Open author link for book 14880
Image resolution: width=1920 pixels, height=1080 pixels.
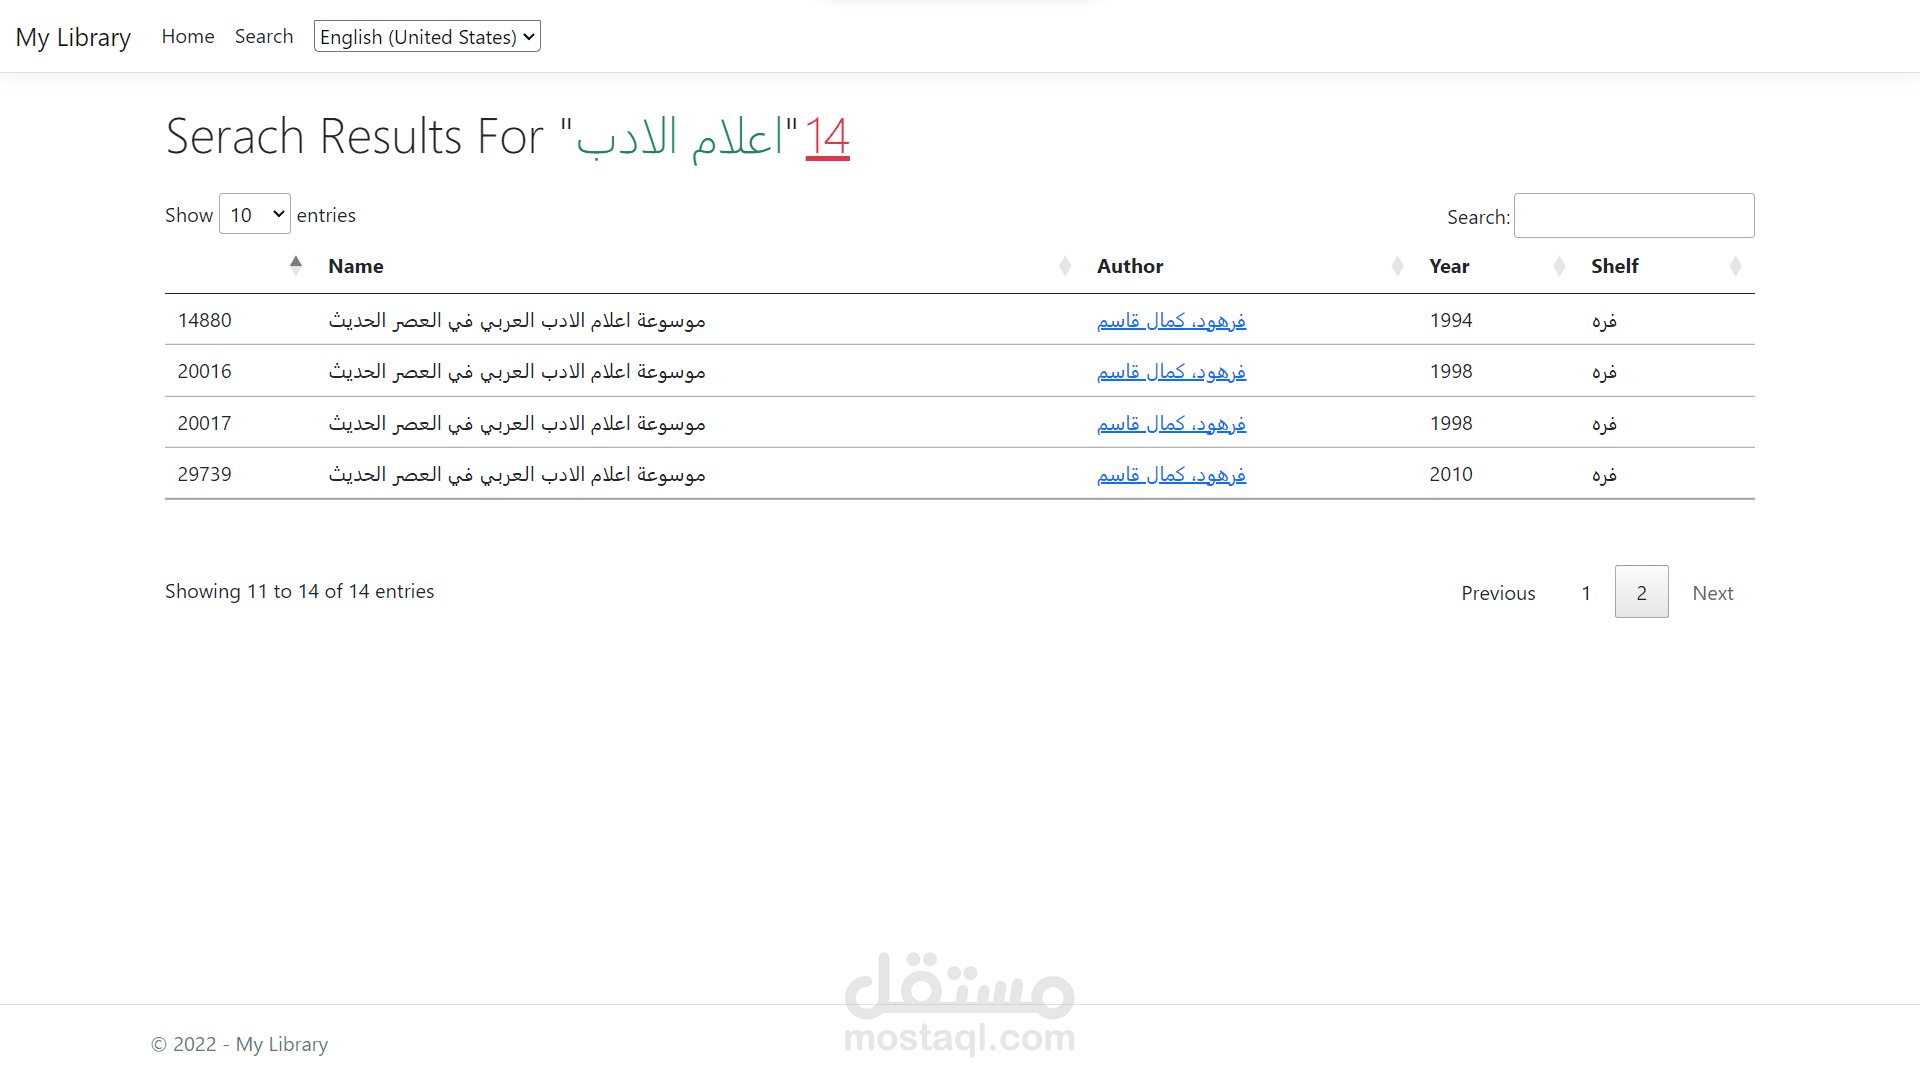pos(1171,320)
